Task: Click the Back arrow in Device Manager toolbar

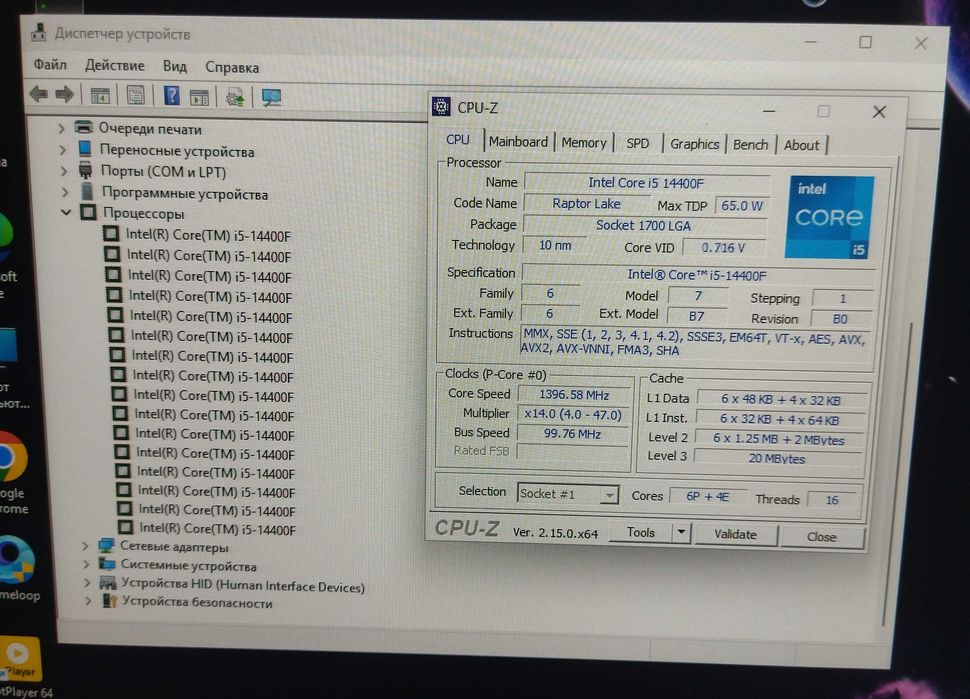Action: coord(39,94)
